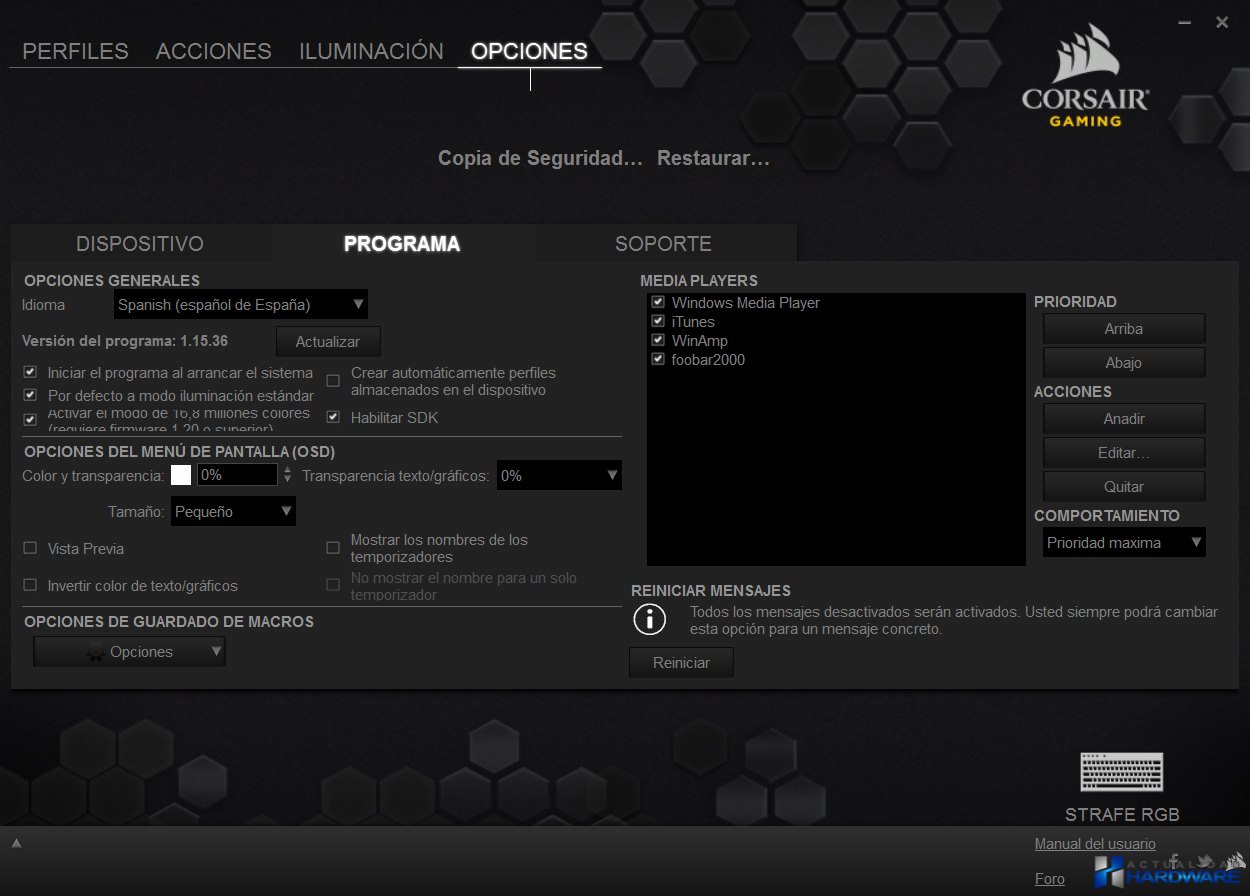Open the DISPOSITIVO sub-tab
The height and width of the screenshot is (896, 1250).
pyautogui.click(x=140, y=244)
